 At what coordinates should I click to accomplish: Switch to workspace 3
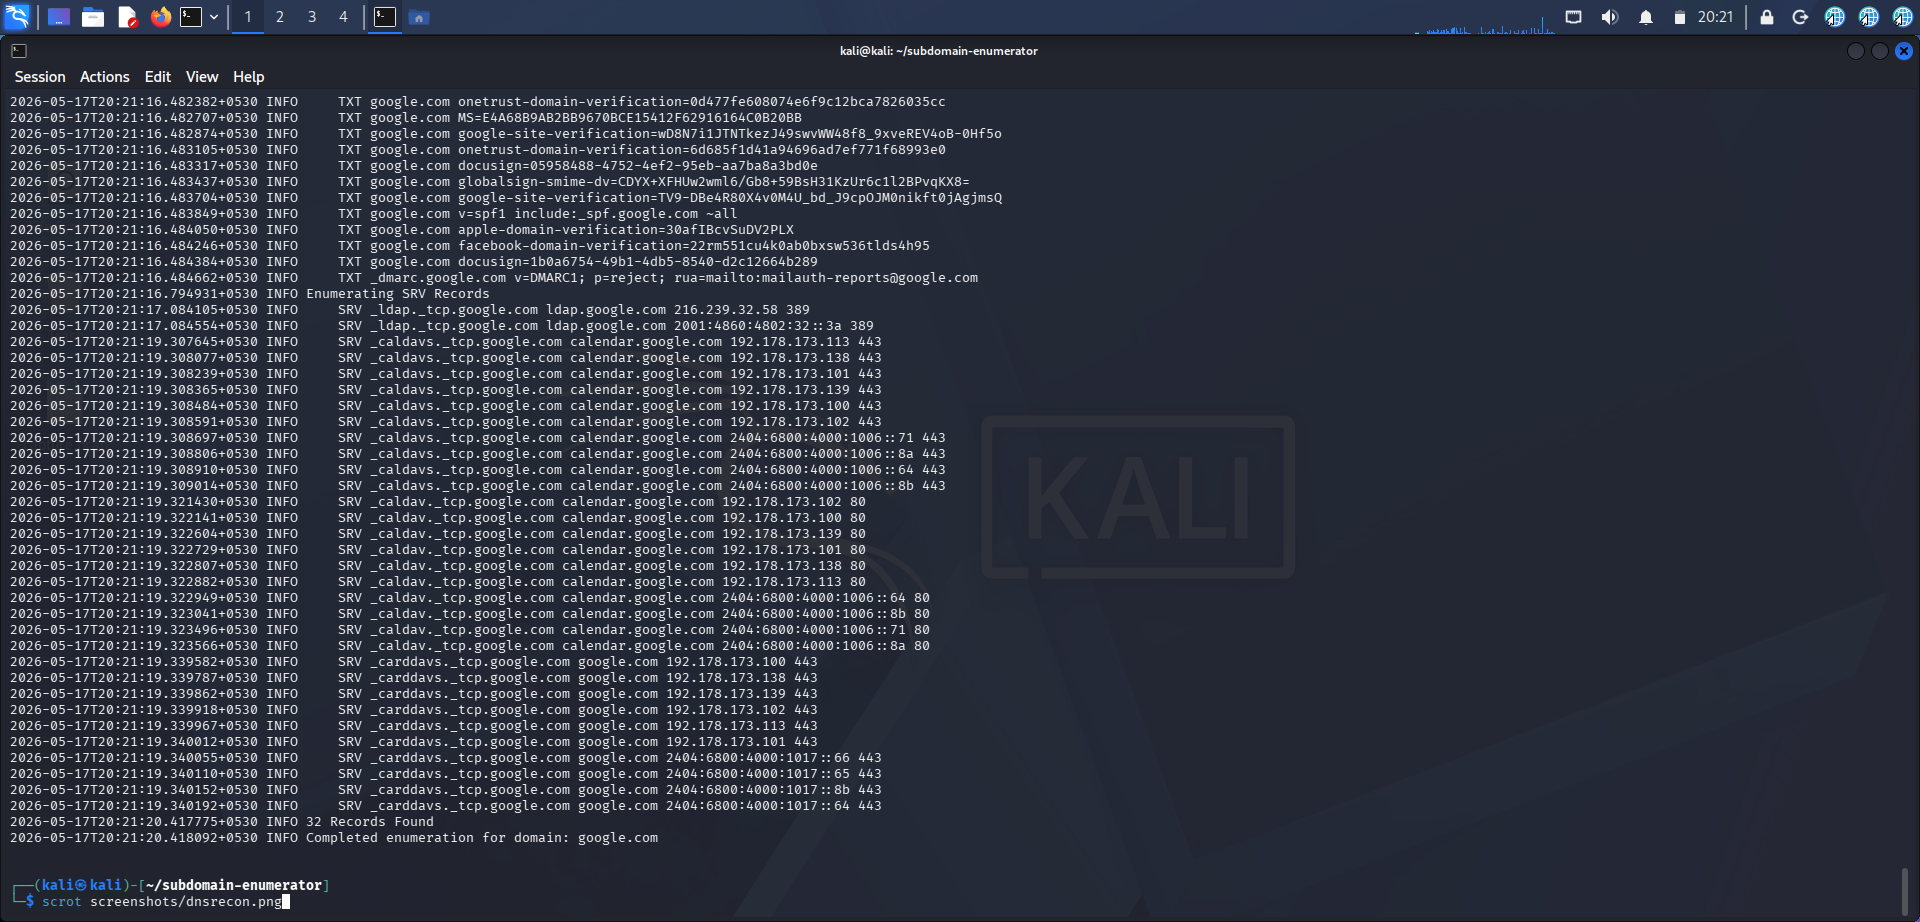312,17
